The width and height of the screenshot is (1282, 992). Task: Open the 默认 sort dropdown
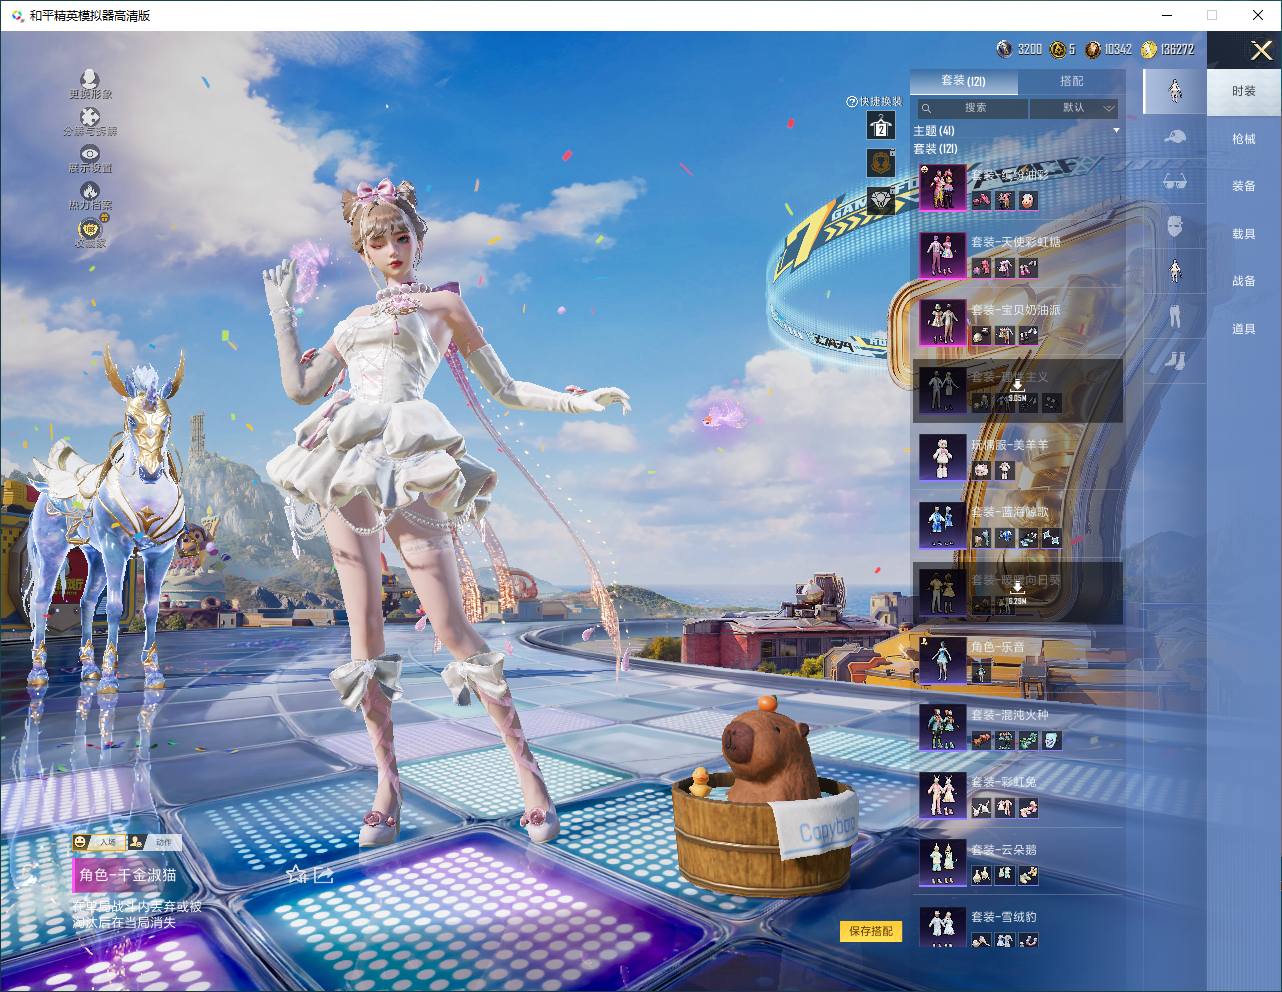[x=1074, y=108]
